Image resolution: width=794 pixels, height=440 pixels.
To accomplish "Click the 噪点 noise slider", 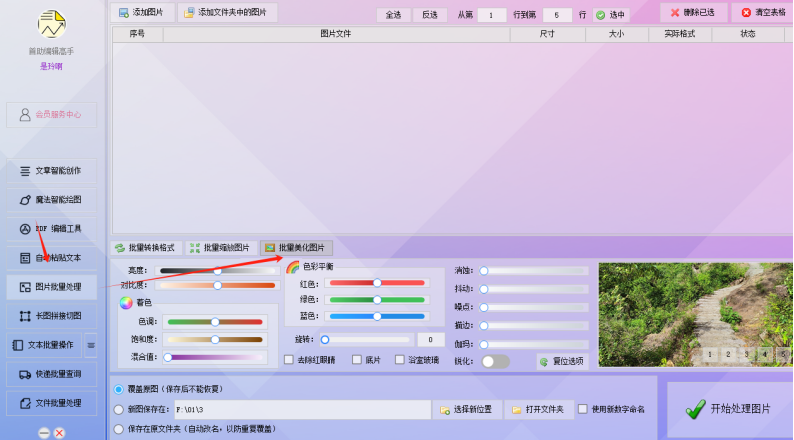I will [534, 307].
